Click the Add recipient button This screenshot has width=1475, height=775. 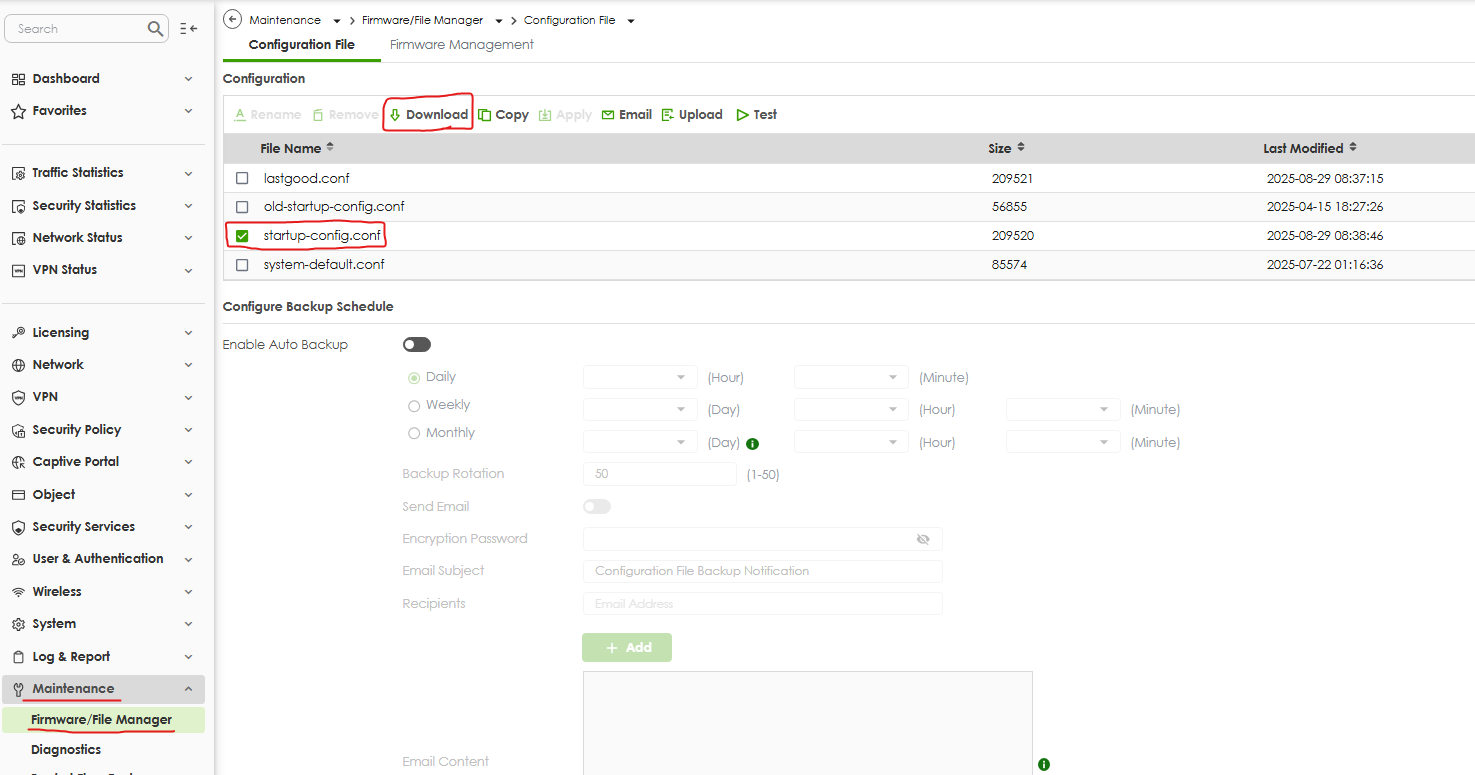(627, 648)
